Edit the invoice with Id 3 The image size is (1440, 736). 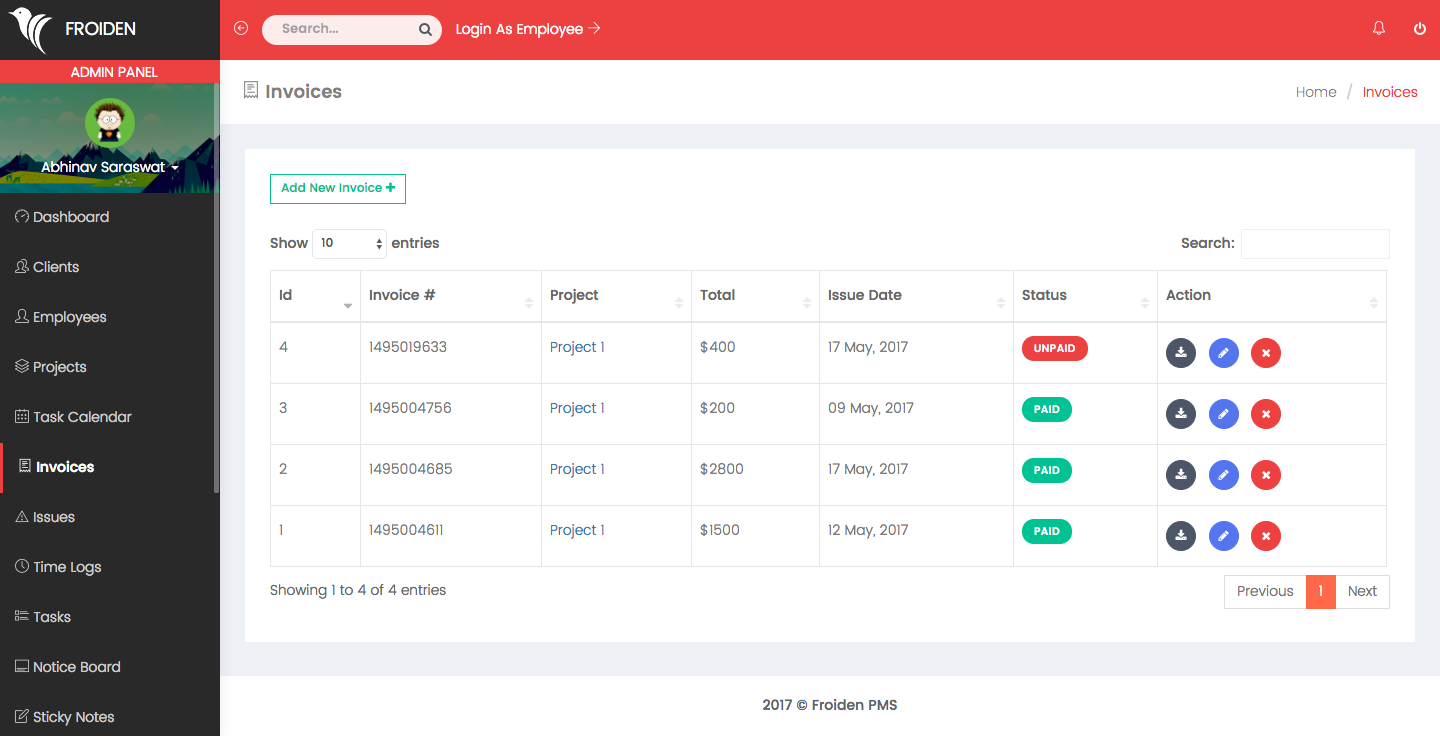pos(1223,414)
